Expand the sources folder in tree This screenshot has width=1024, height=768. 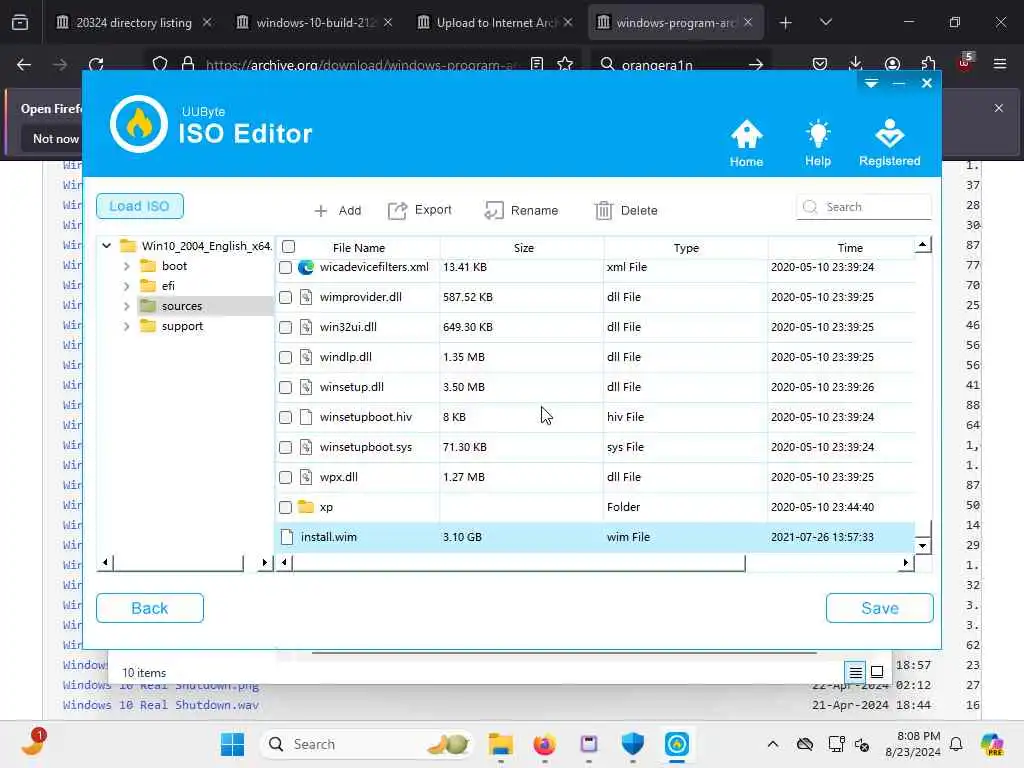[x=127, y=306]
